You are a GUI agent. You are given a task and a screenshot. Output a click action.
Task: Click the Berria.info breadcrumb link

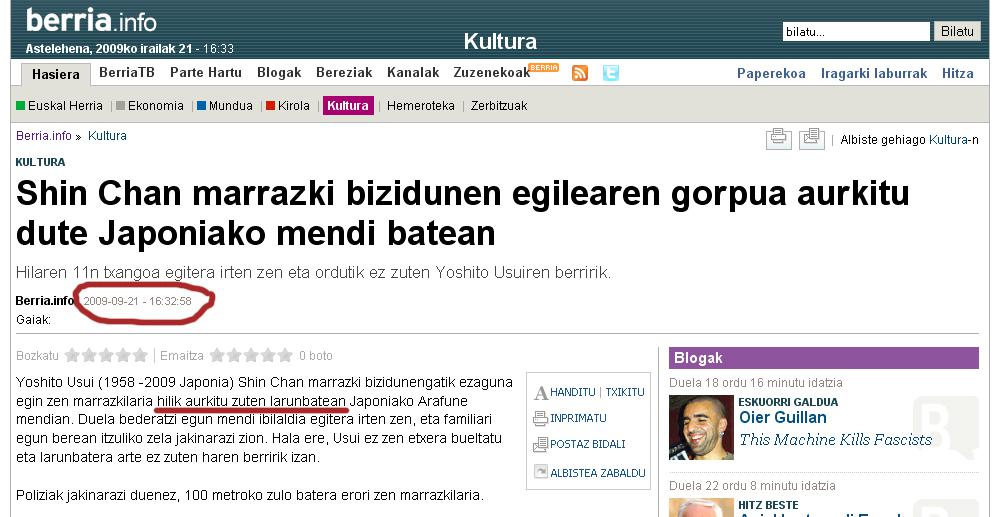point(44,136)
